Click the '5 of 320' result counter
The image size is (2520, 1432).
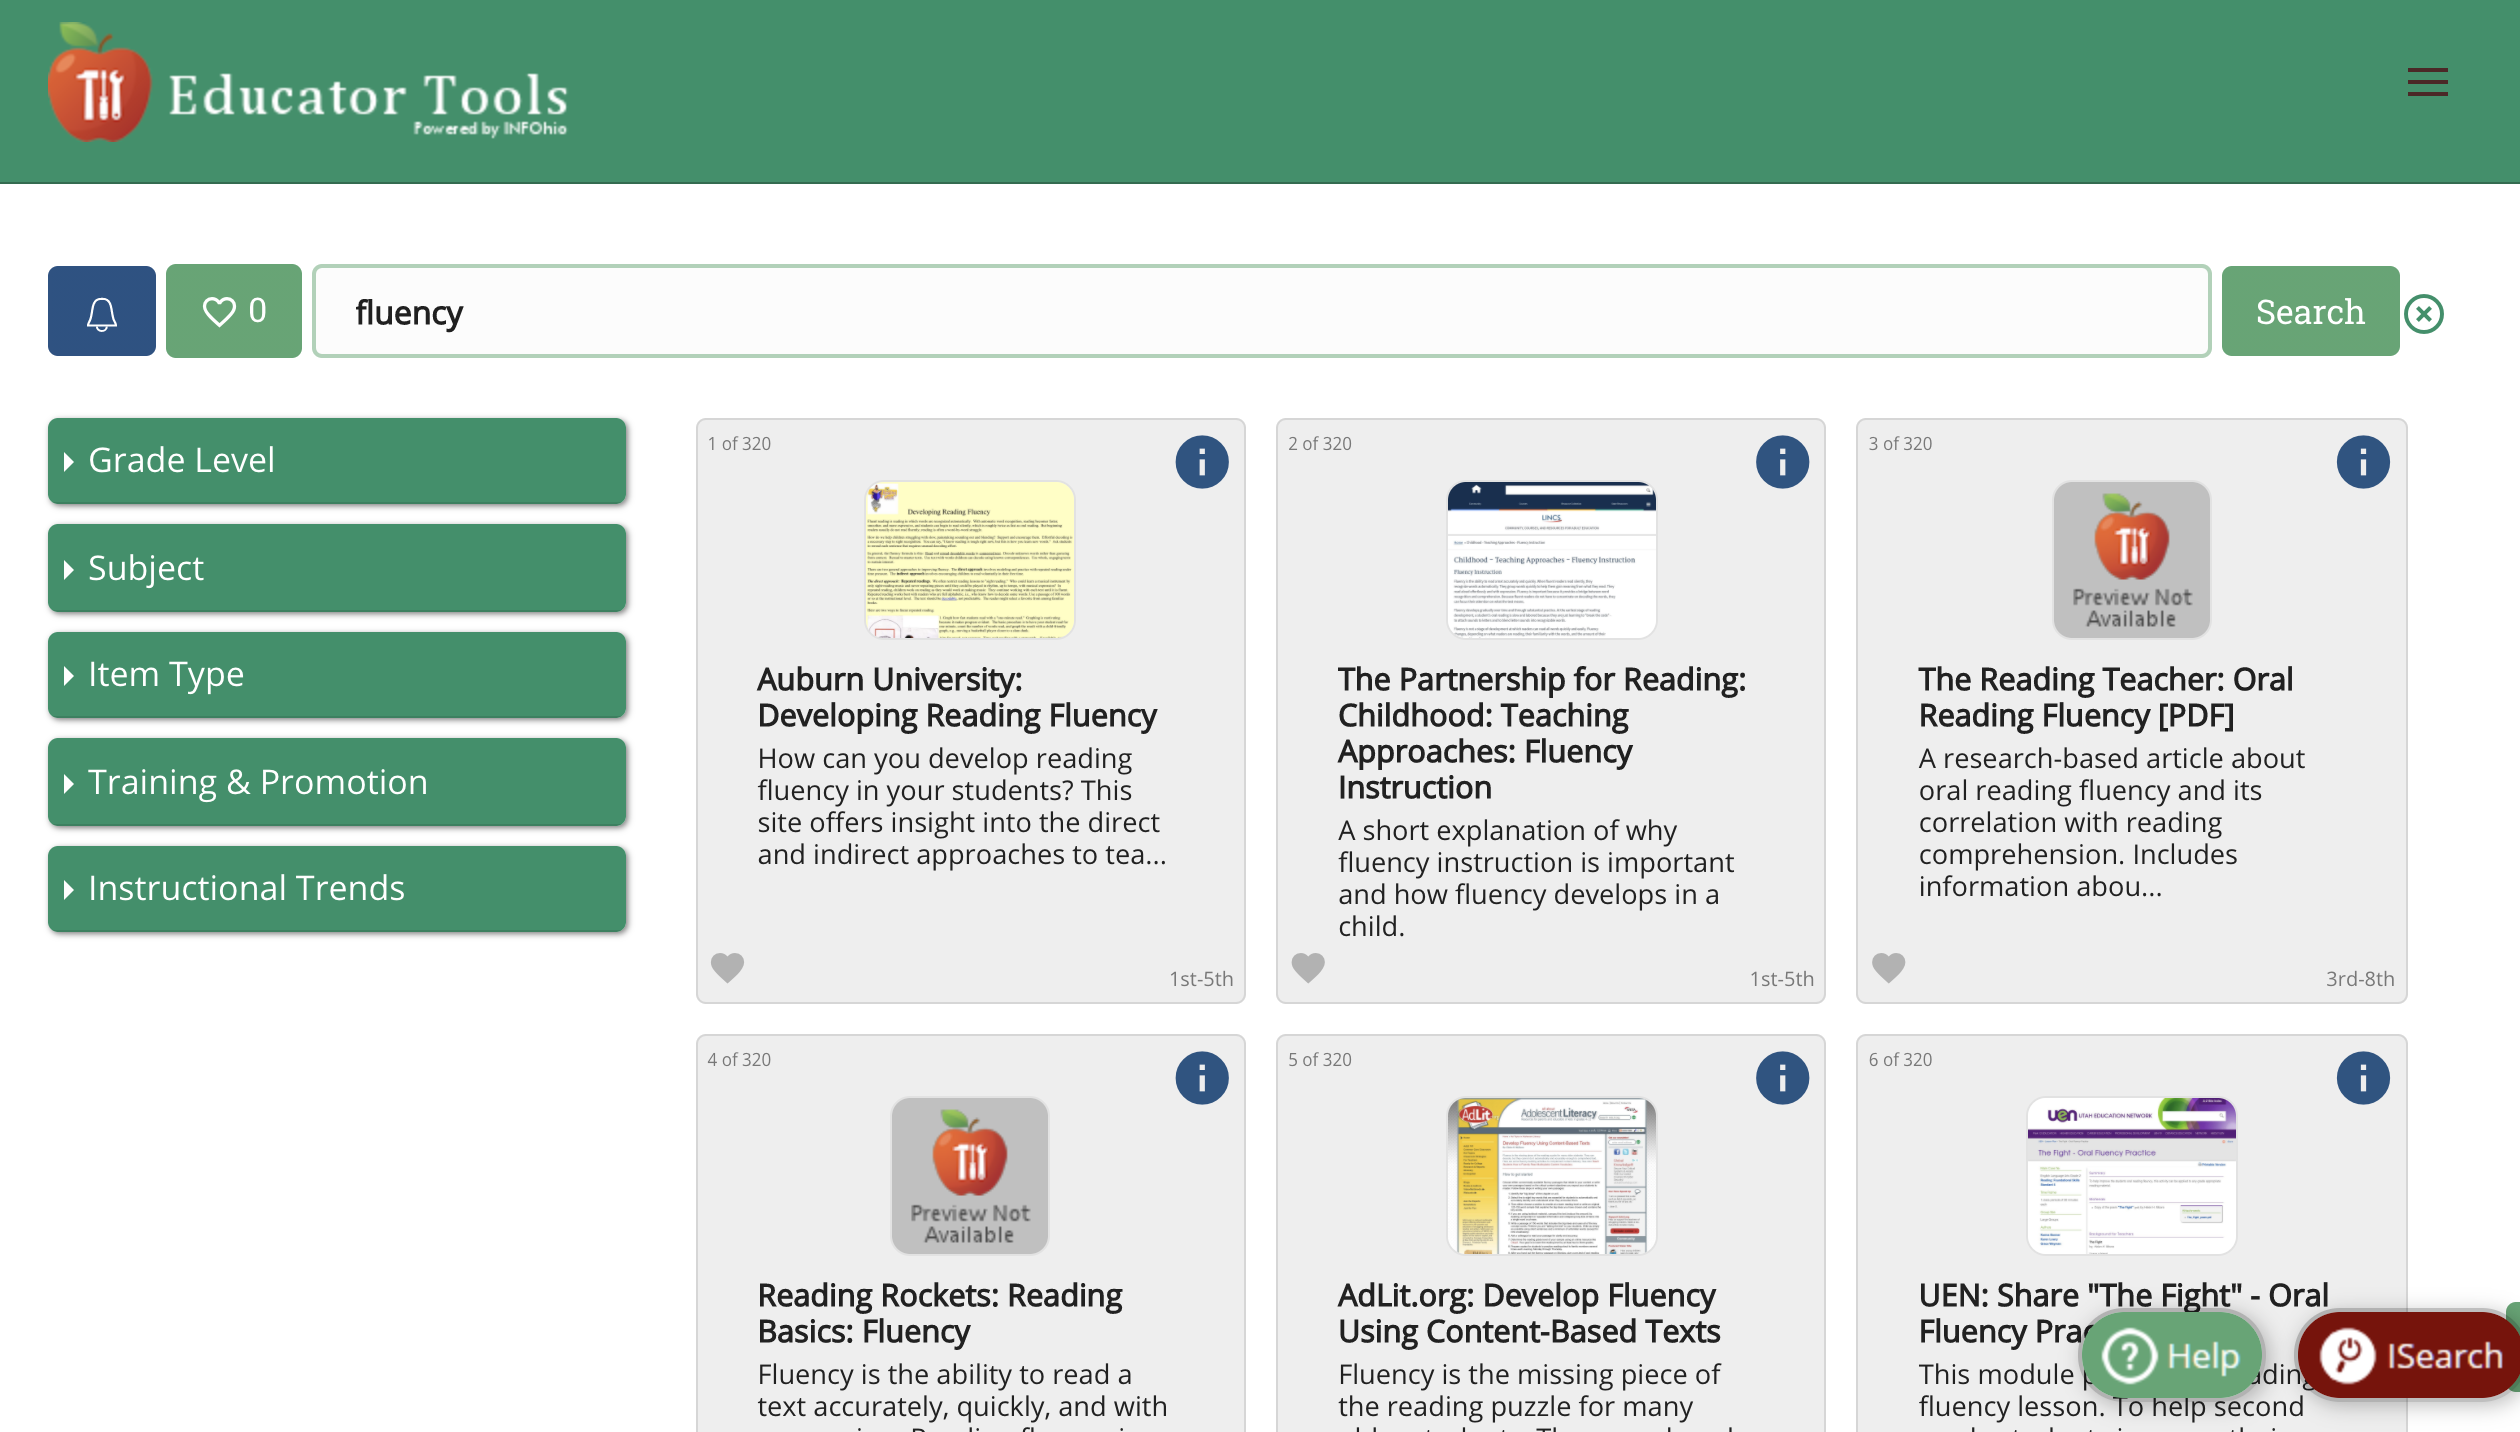[1320, 1059]
